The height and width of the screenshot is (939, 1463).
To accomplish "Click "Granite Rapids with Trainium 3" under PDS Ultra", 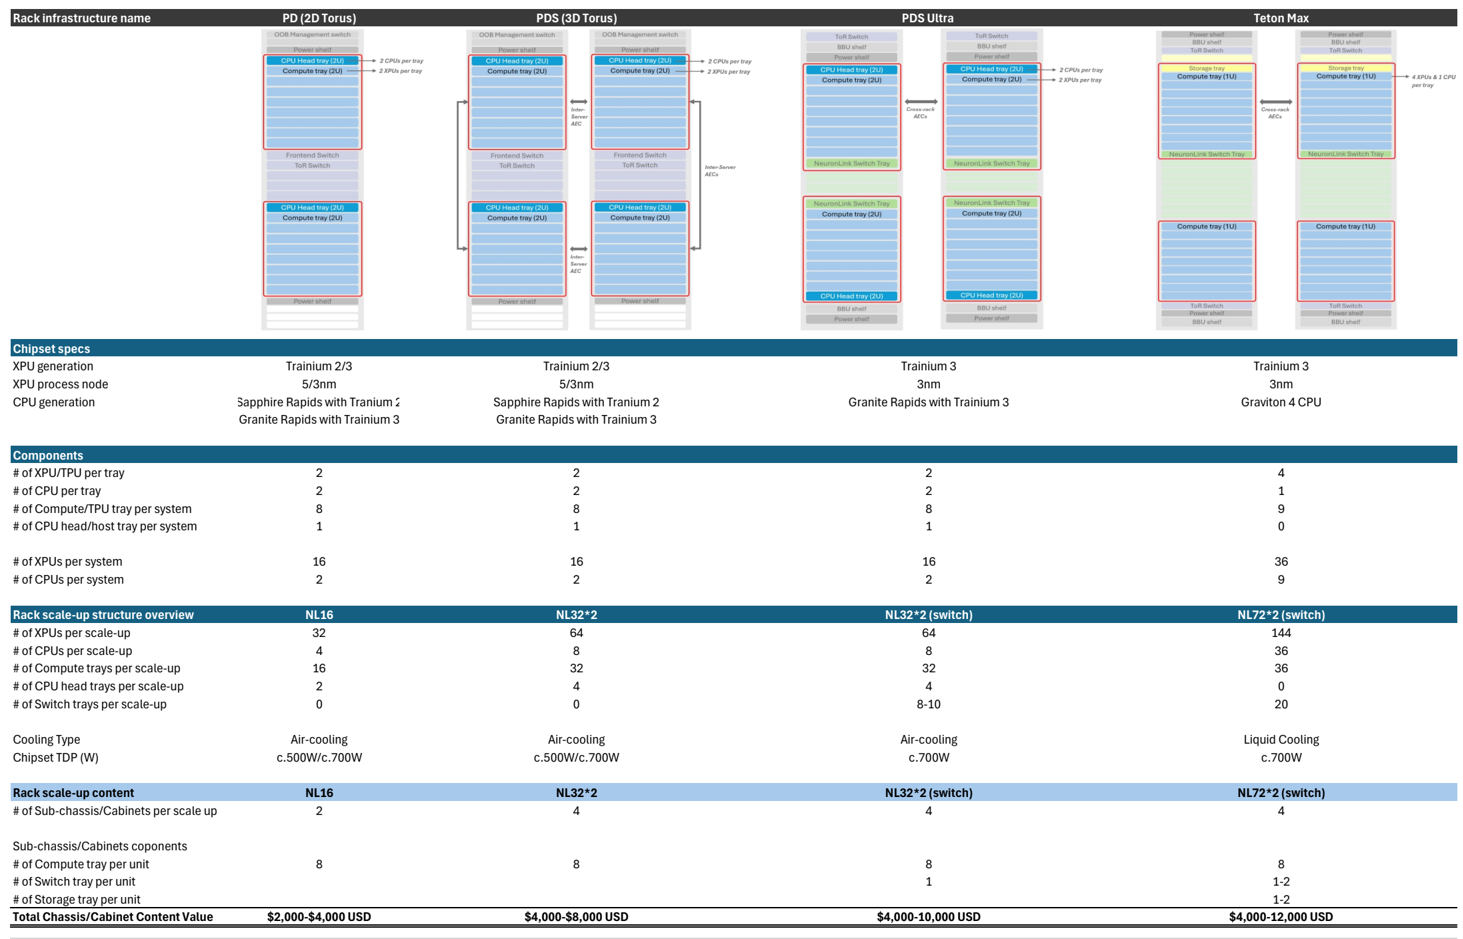I will (928, 402).
